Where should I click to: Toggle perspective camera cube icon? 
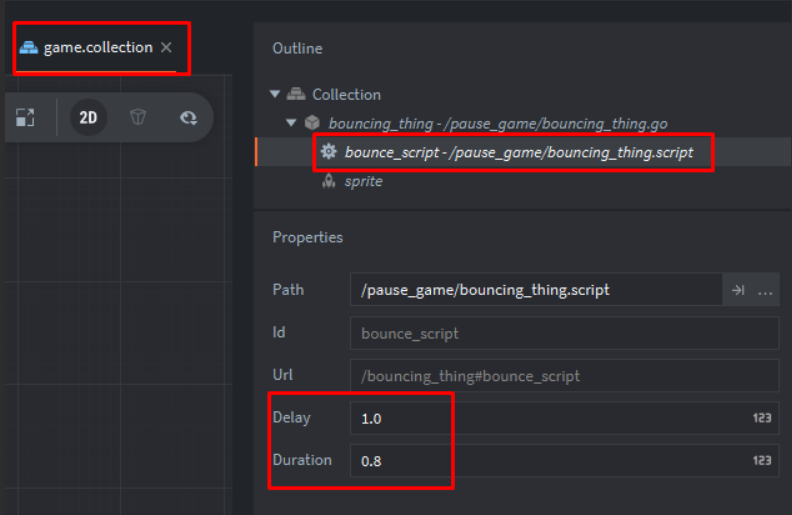pyautogui.click(x=138, y=117)
